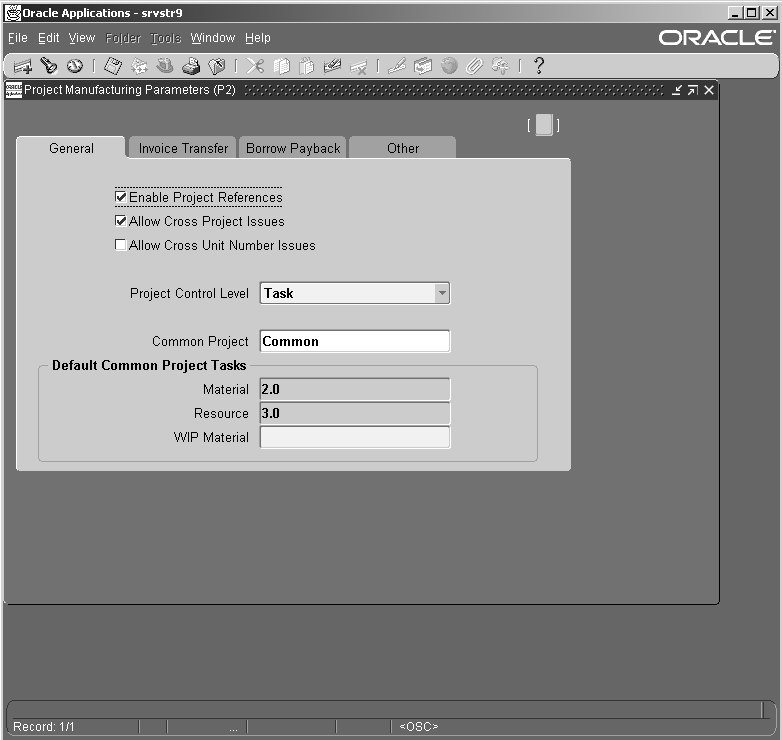Click the Delete Record icon
The width and height of the screenshot is (782, 740).
[x=359, y=66]
